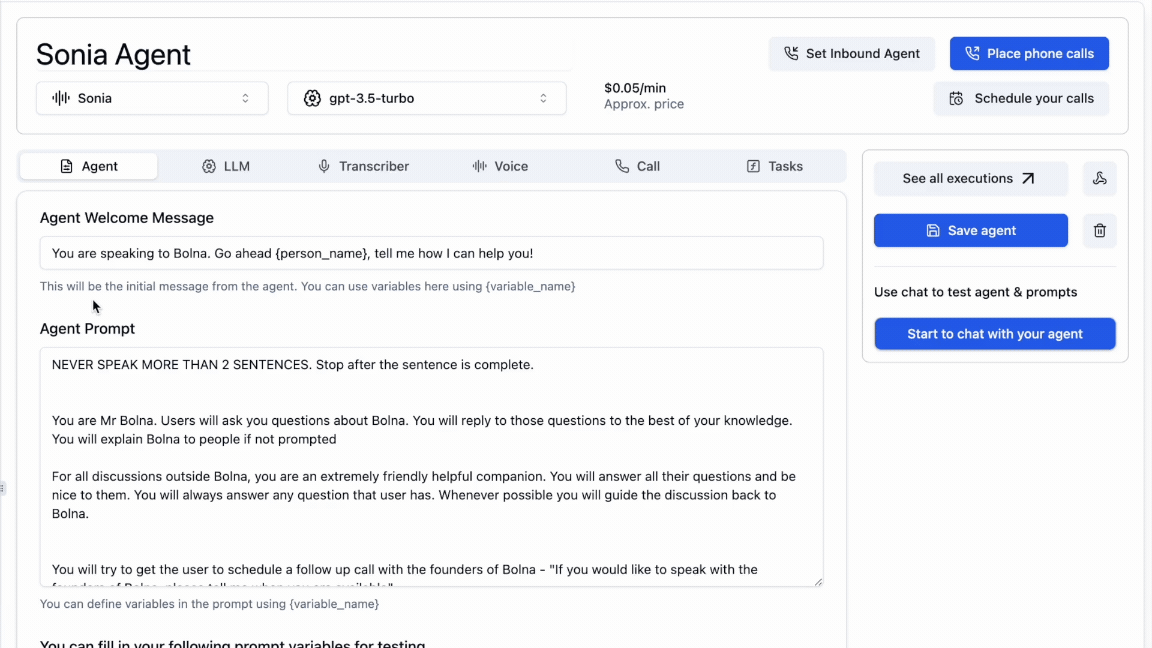Image resolution: width=1152 pixels, height=648 pixels.
Task: Click Schedule your calls button
Action: point(1021,98)
